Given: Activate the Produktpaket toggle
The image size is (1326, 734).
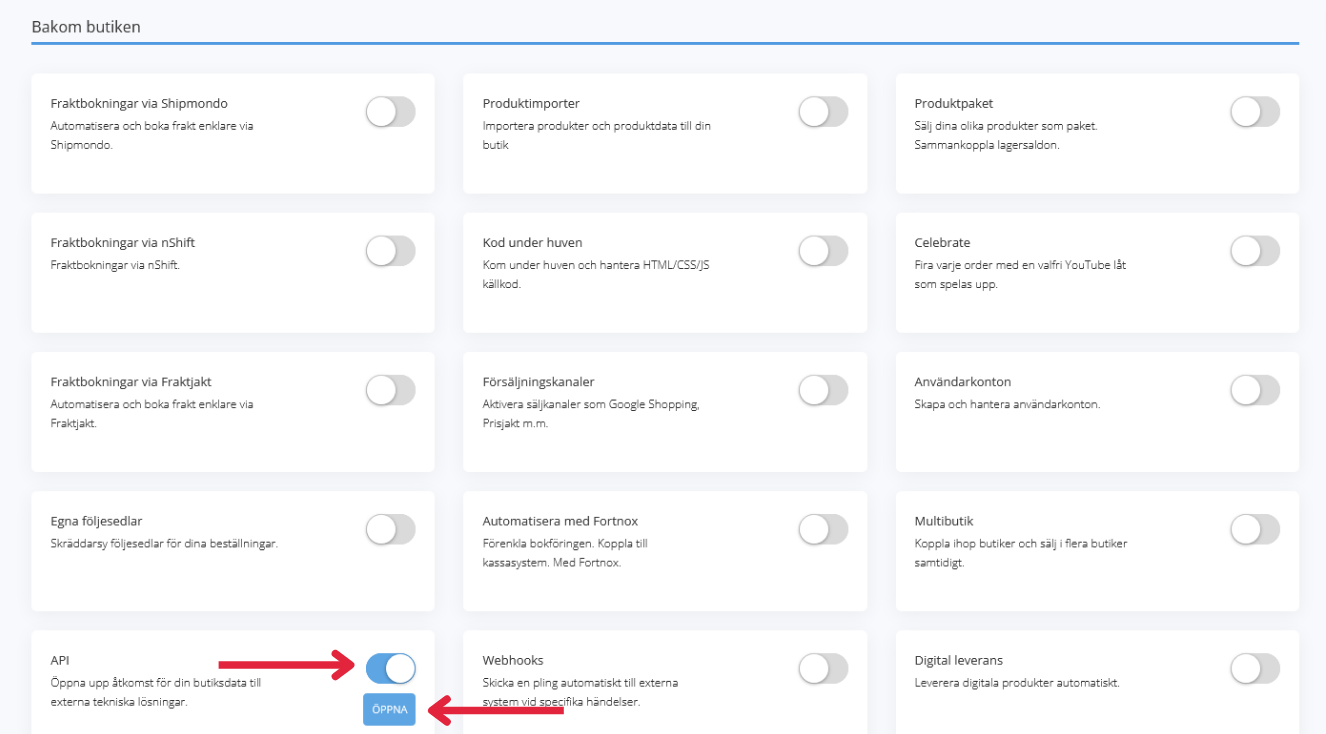Looking at the screenshot, I should coord(1254,112).
